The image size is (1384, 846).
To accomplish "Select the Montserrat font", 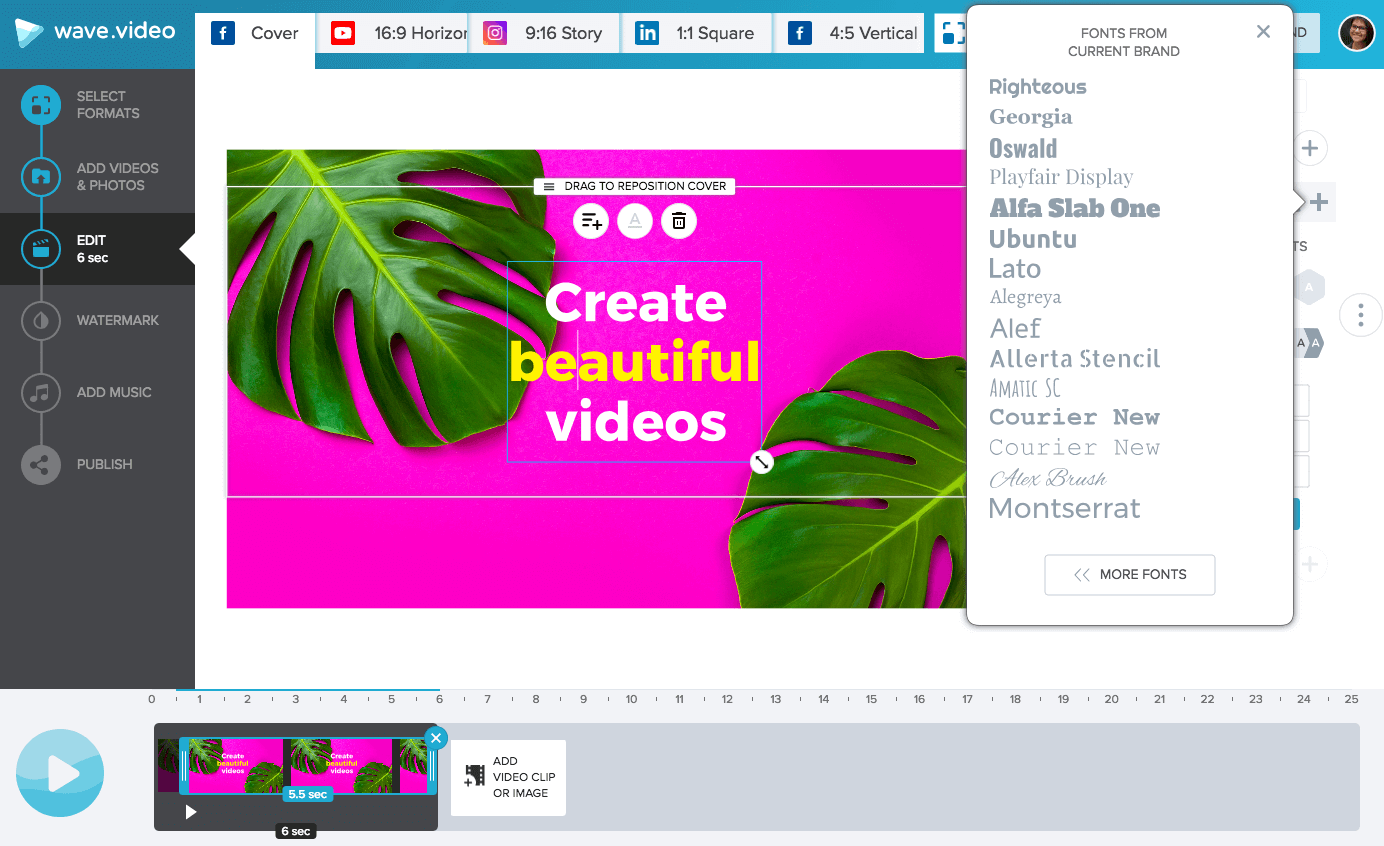I will (x=1063, y=508).
